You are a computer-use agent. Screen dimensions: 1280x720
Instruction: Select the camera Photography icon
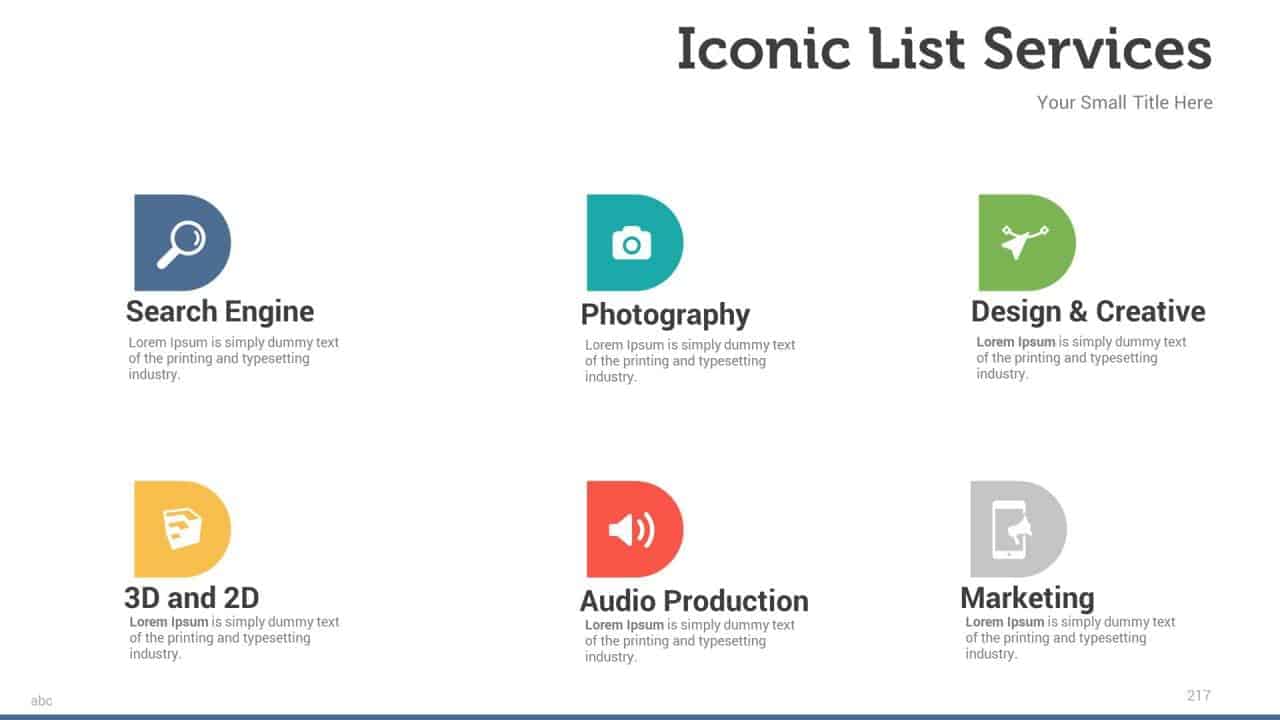(x=632, y=242)
